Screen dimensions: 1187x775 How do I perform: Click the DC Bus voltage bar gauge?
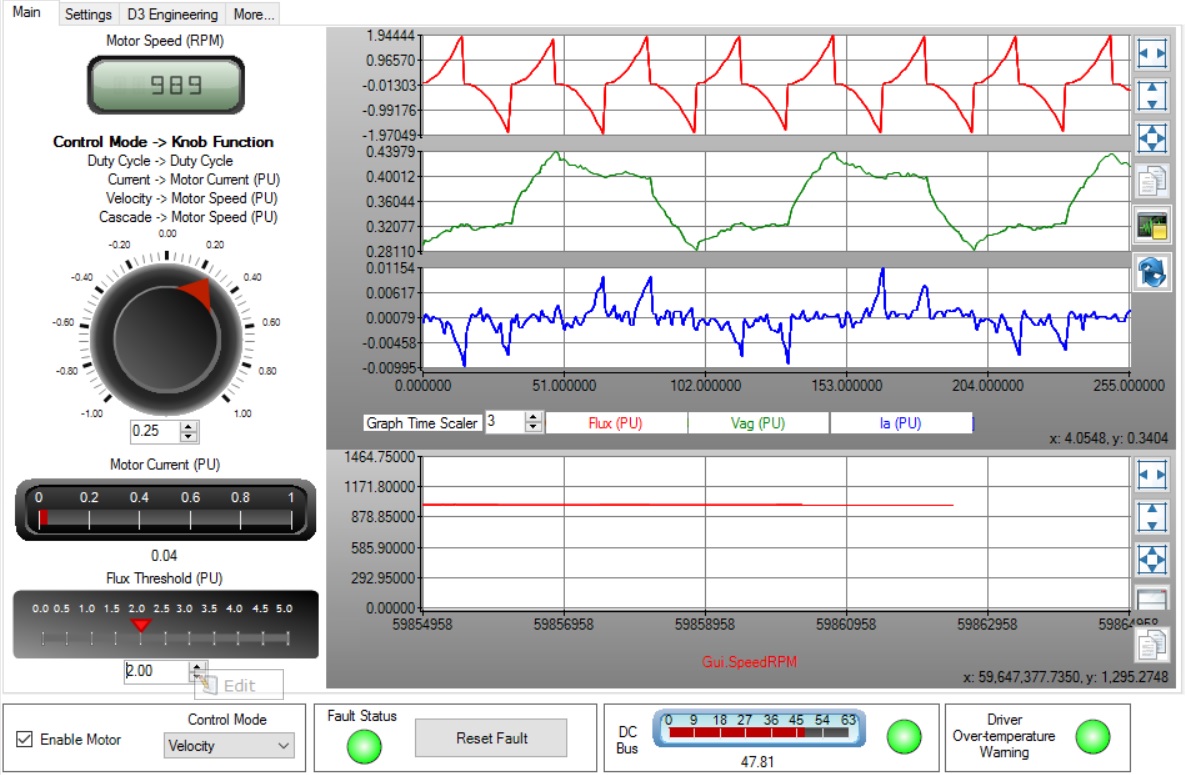759,727
